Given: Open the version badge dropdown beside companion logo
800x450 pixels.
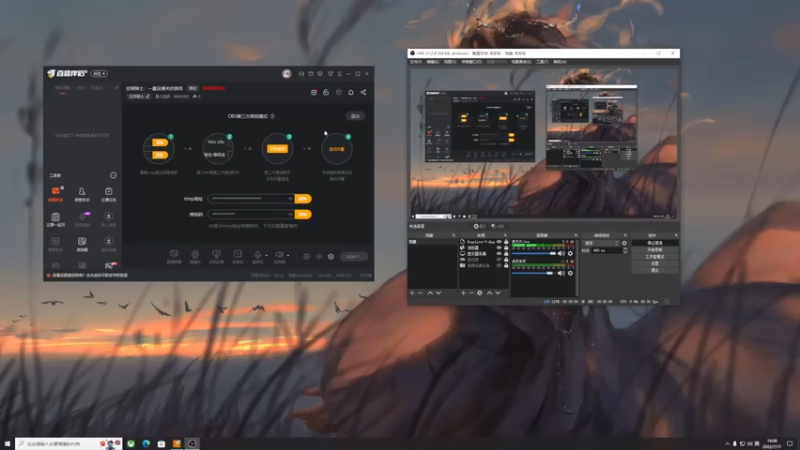Looking at the screenshot, I should coord(99,74).
